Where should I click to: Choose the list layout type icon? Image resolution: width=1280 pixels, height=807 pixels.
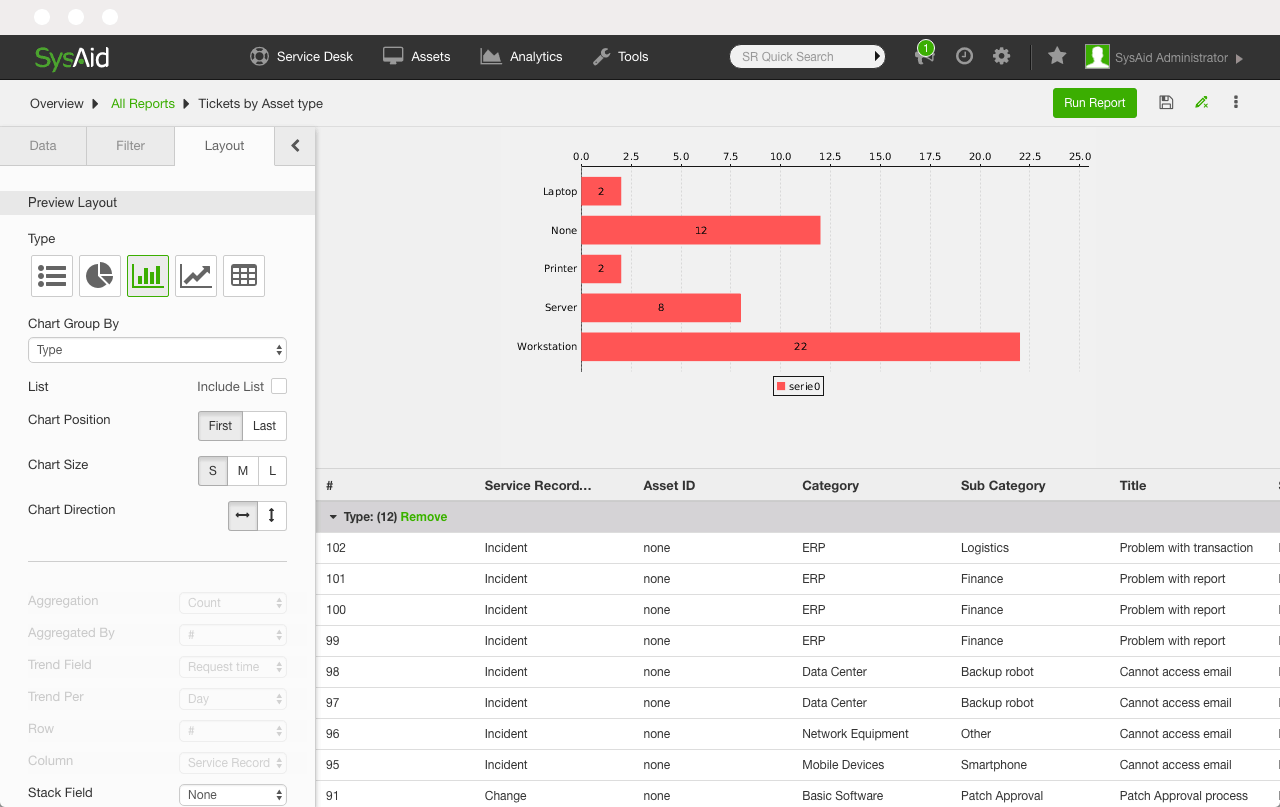(x=52, y=276)
